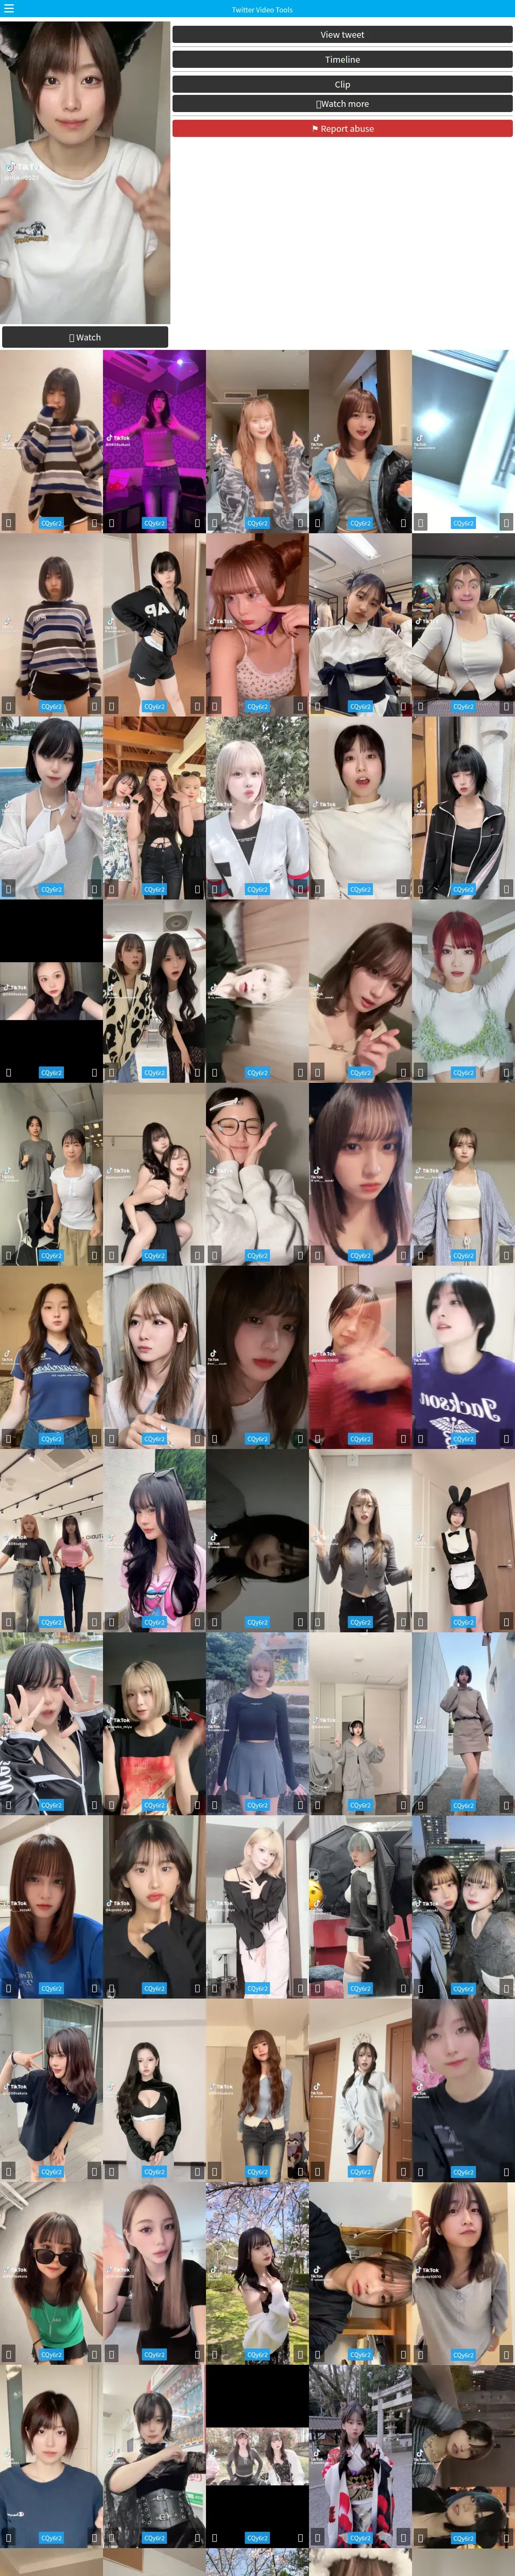The height and width of the screenshot is (2576, 515).
Task: Click right corner icon on cherry blossom thumbnail
Action: tap(300, 2355)
